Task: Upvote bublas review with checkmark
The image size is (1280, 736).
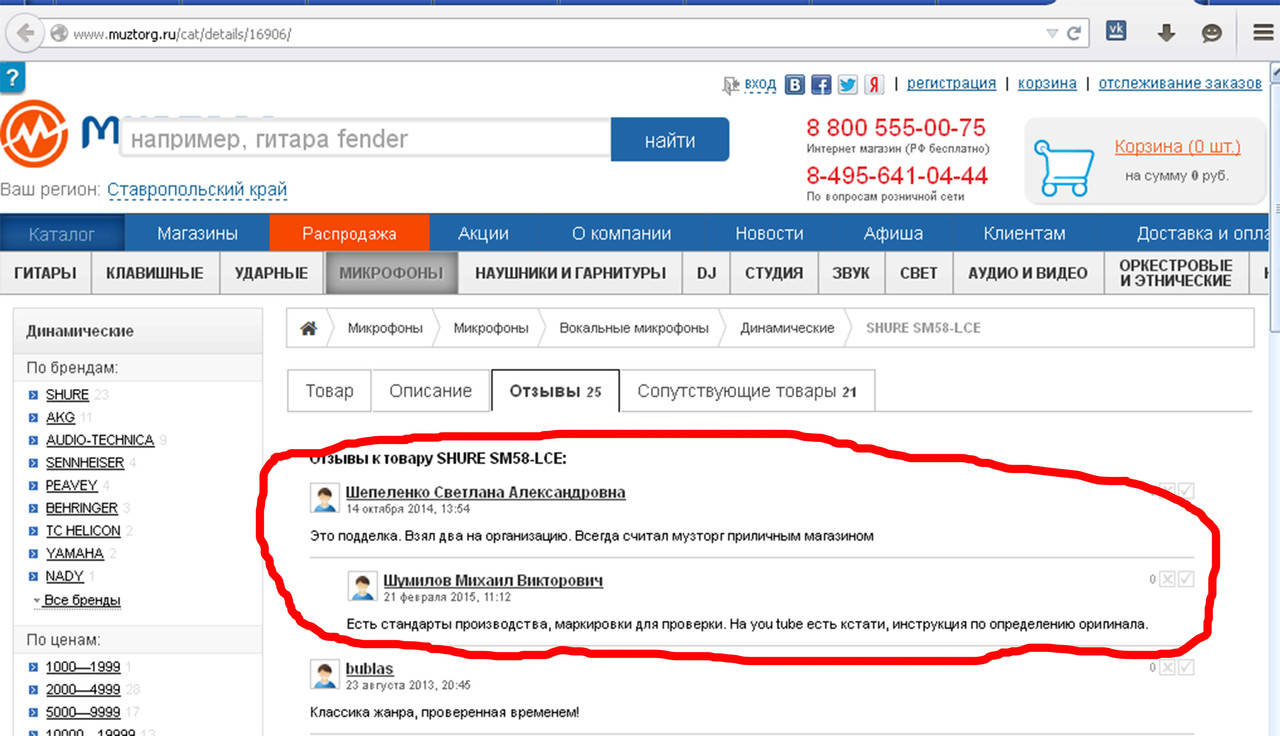Action: [1186, 667]
